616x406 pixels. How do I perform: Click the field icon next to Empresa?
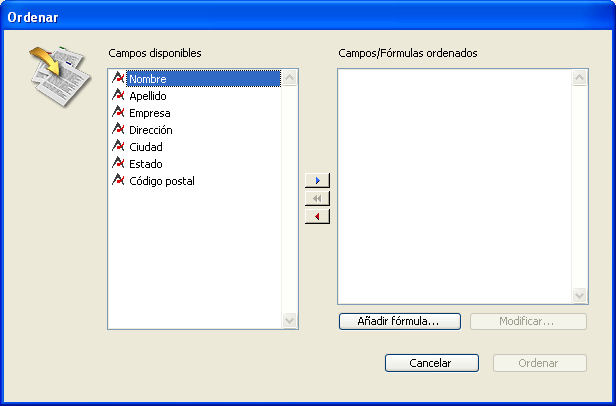(x=118, y=112)
